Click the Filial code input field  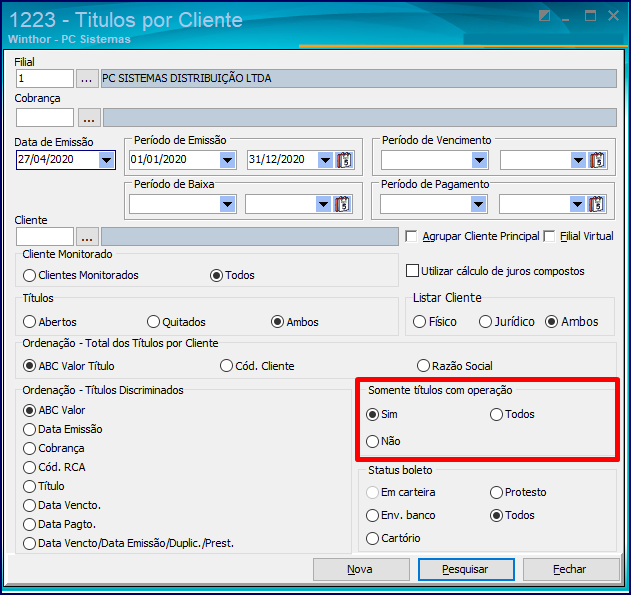[x=45, y=78]
